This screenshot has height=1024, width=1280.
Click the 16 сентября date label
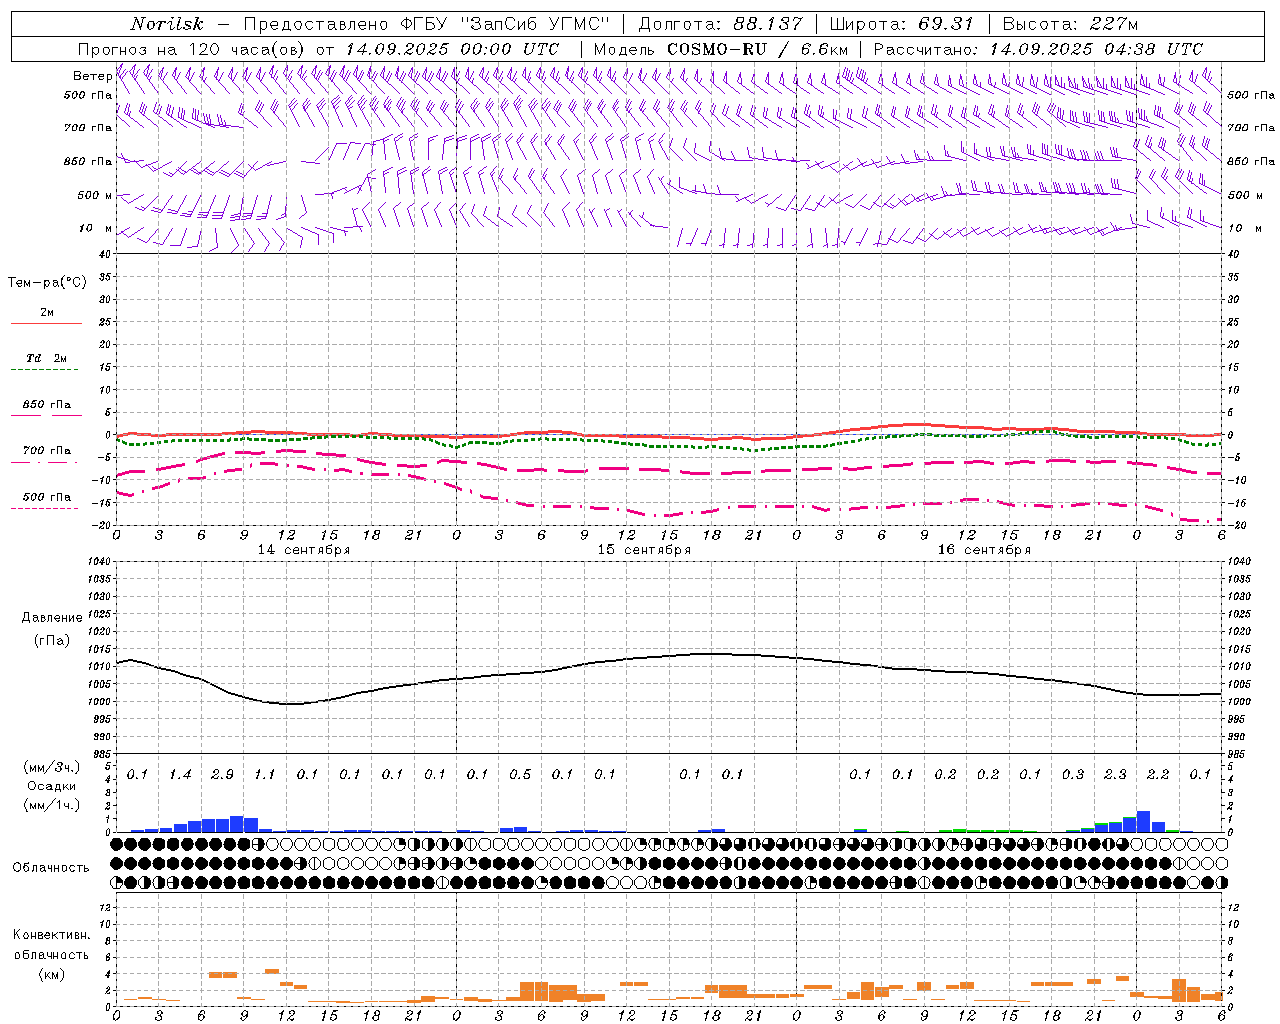pyautogui.click(x=984, y=550)
